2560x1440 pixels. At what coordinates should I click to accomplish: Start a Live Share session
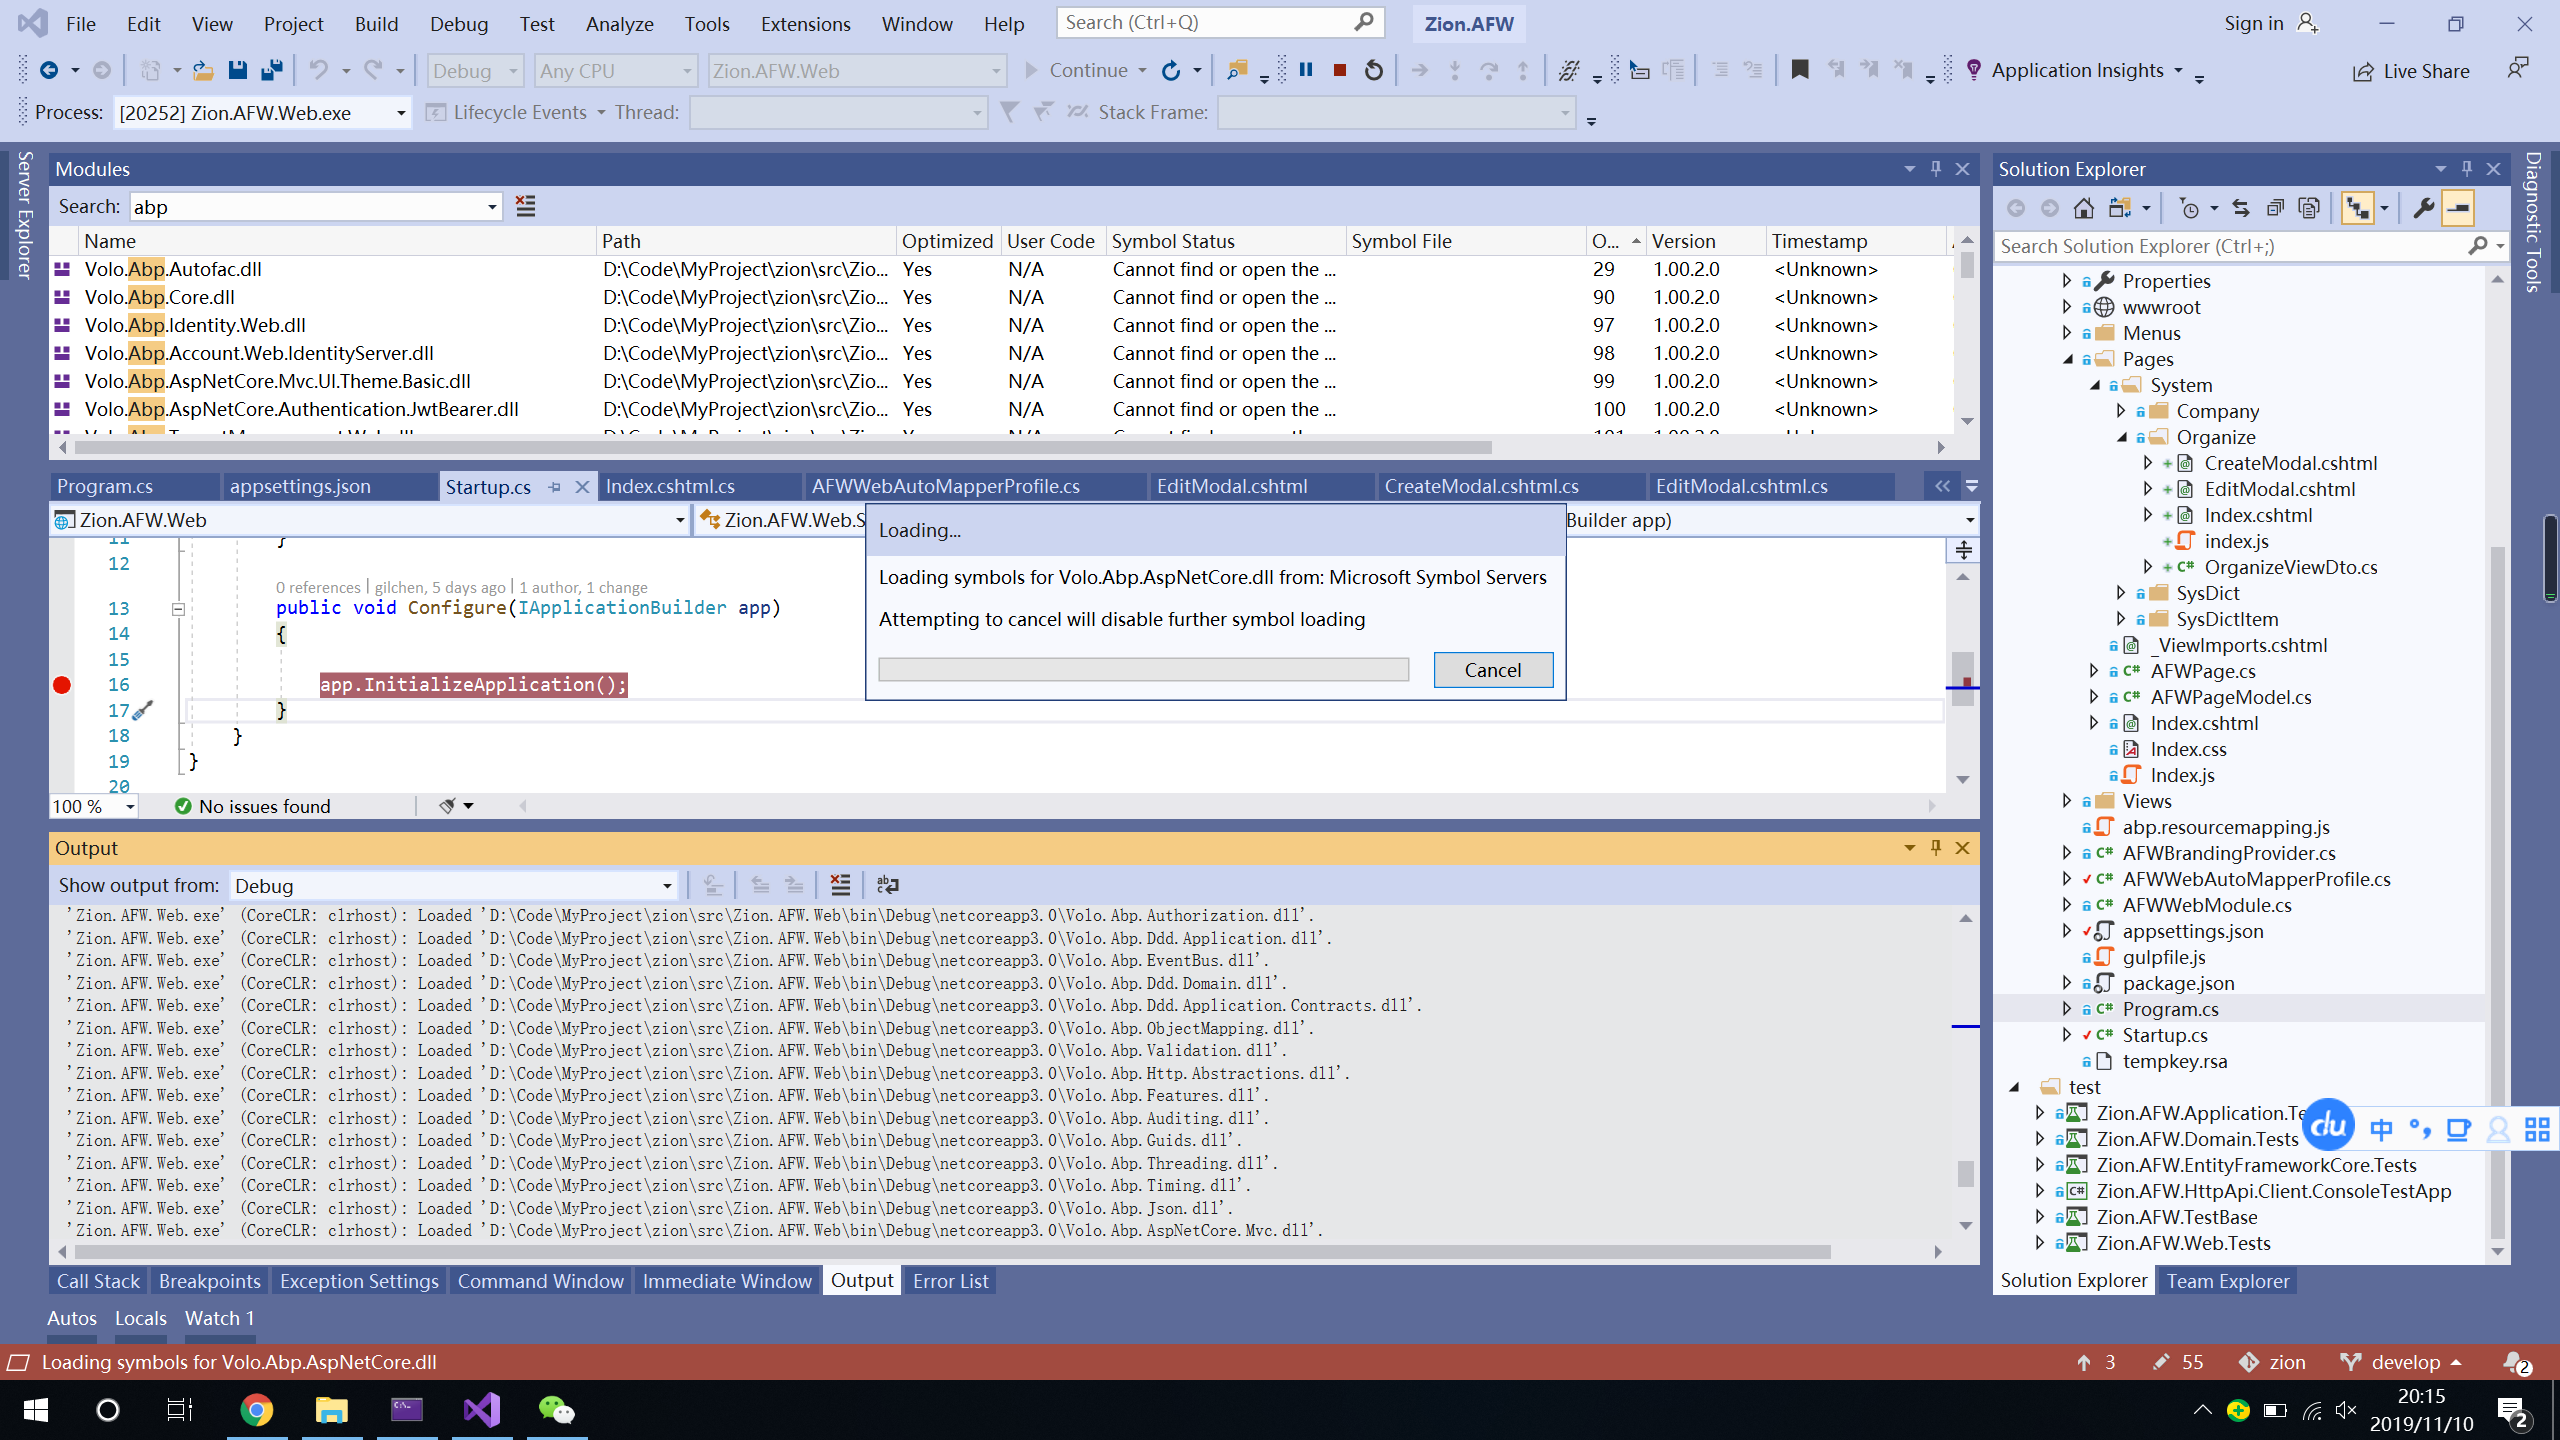pos(2412,70)
